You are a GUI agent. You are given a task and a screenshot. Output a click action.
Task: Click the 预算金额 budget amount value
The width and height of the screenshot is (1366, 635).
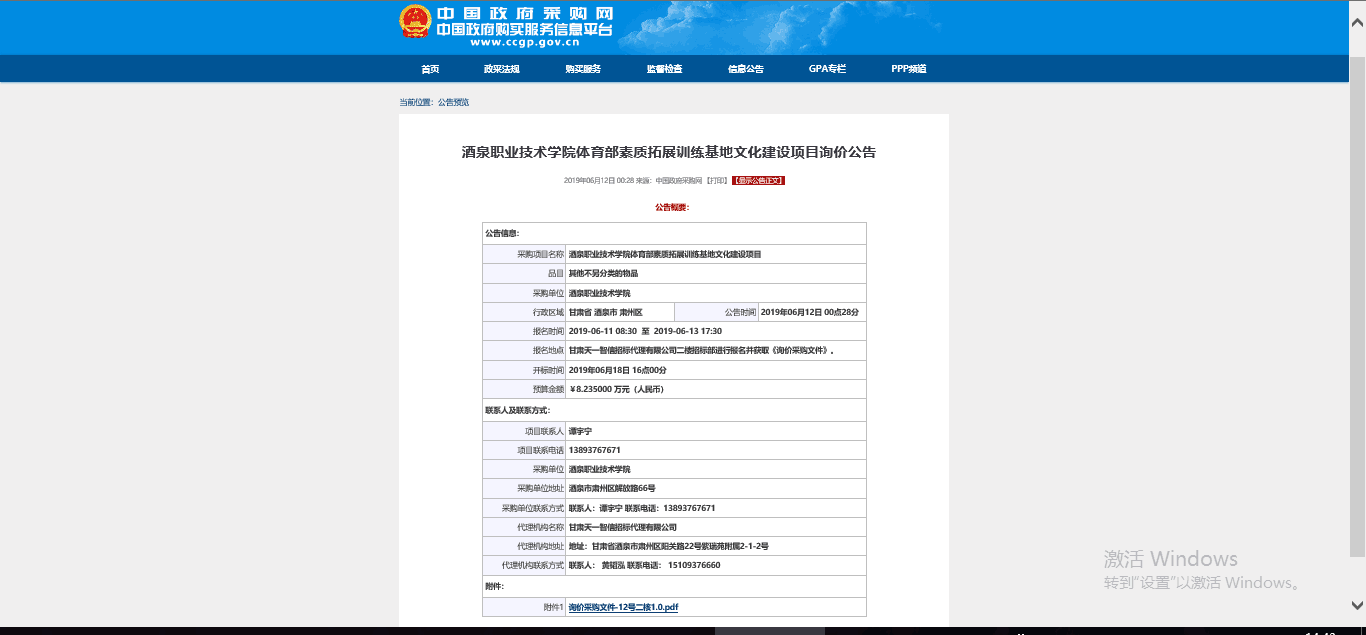click(616, 388)
